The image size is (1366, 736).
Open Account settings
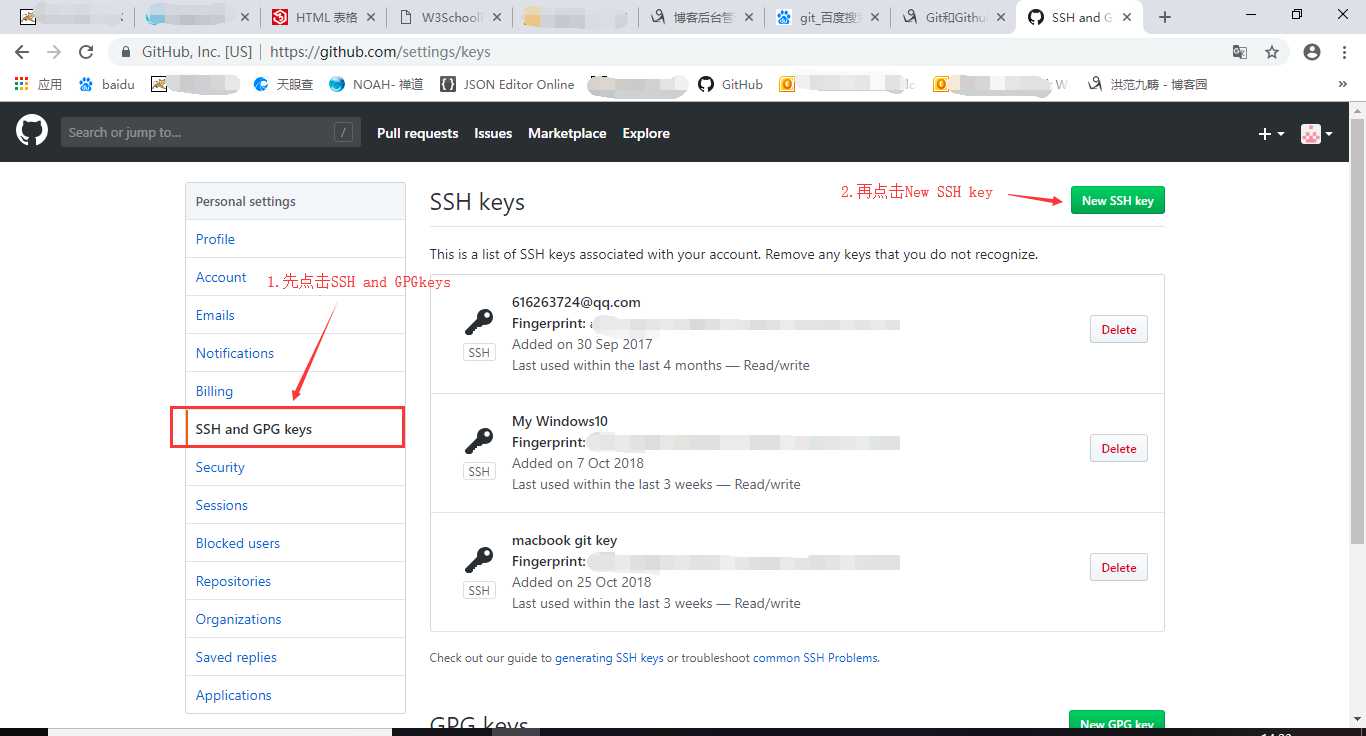point(295,277)
